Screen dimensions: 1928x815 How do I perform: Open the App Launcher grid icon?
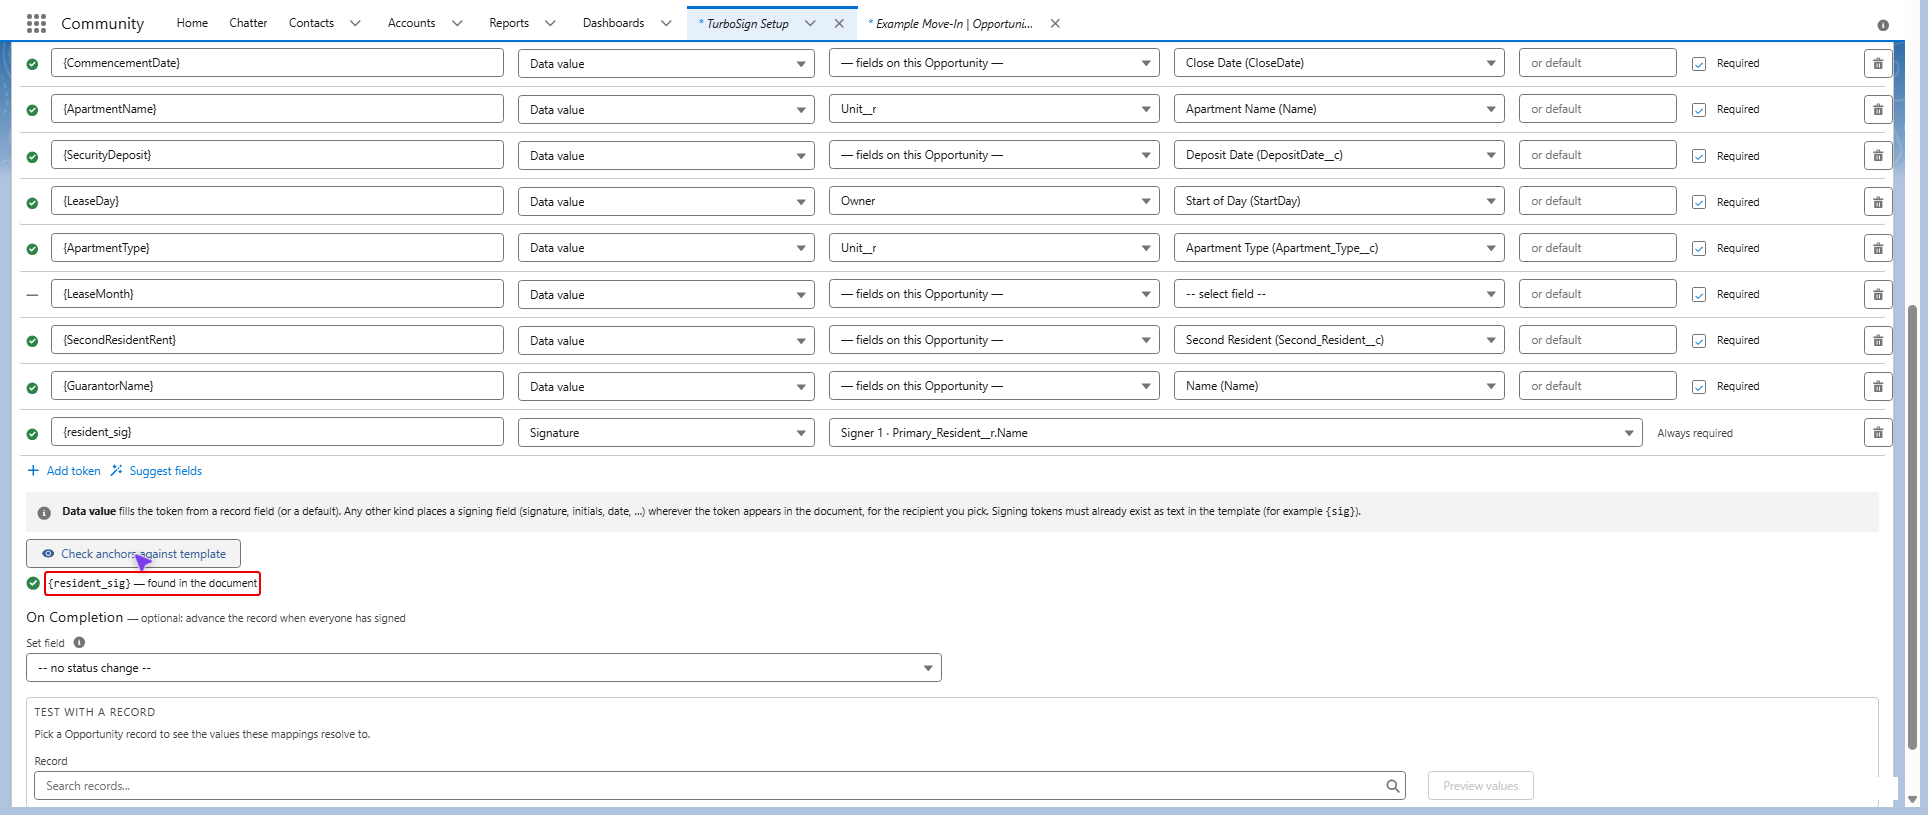pos(36,23)
